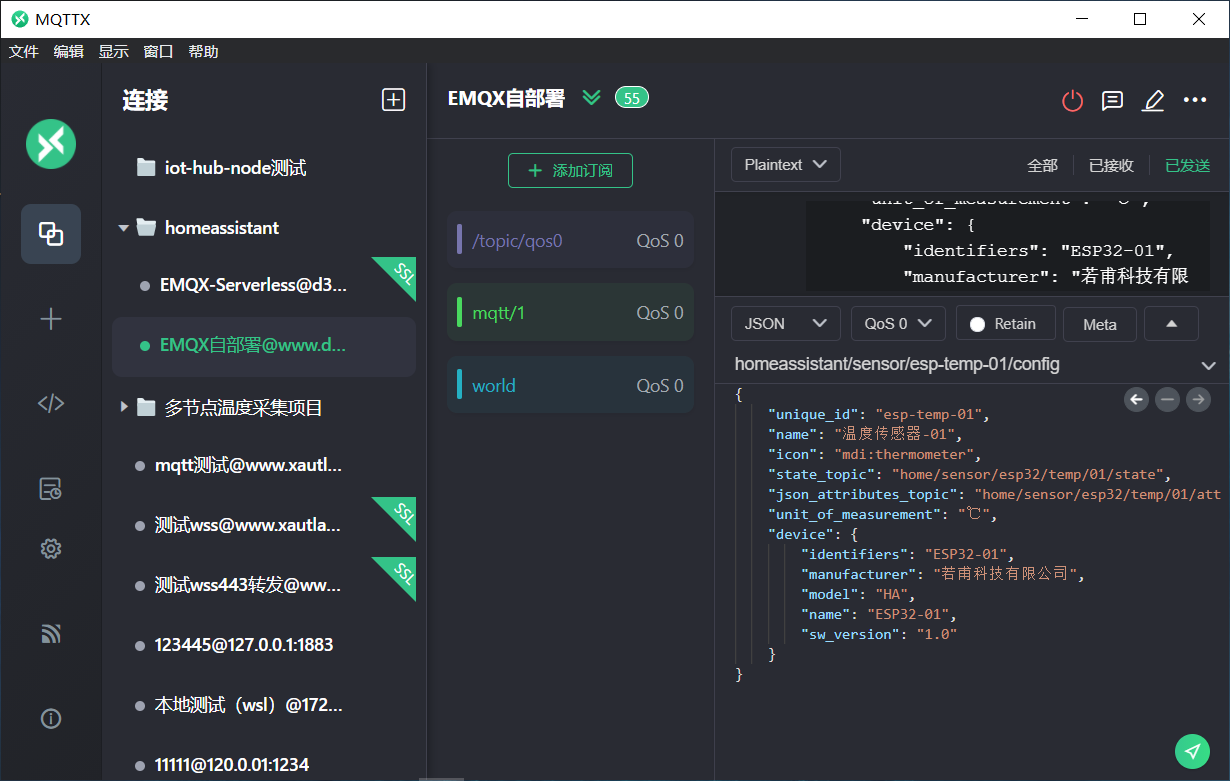Click the edit connection pencil icon
Image resolution: width=1230 pixels, height=781 pixels.
click(1153, 100)
